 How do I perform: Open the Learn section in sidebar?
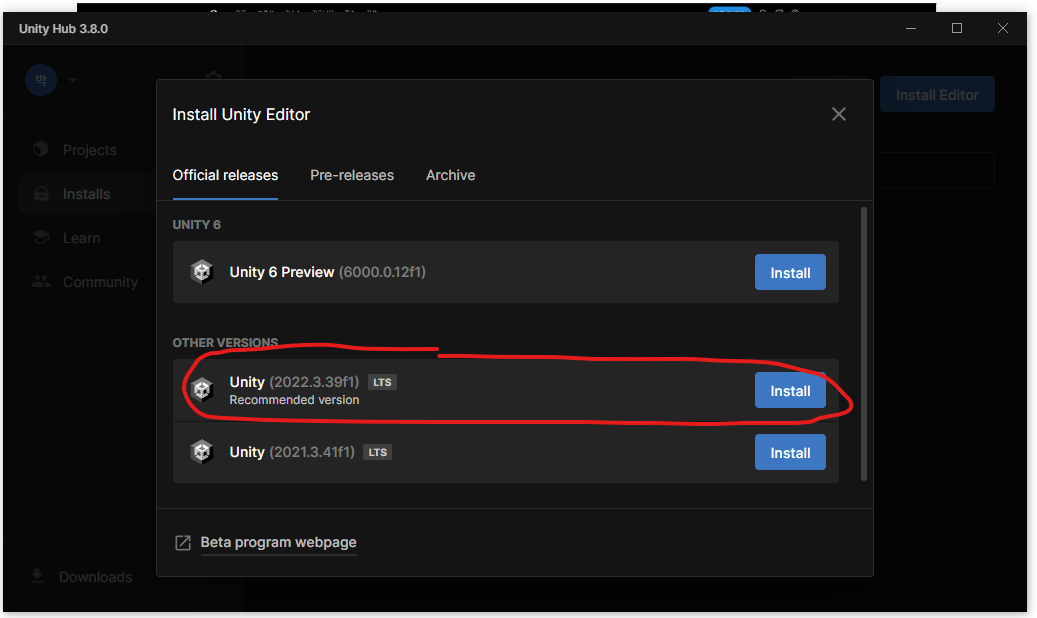81,238
